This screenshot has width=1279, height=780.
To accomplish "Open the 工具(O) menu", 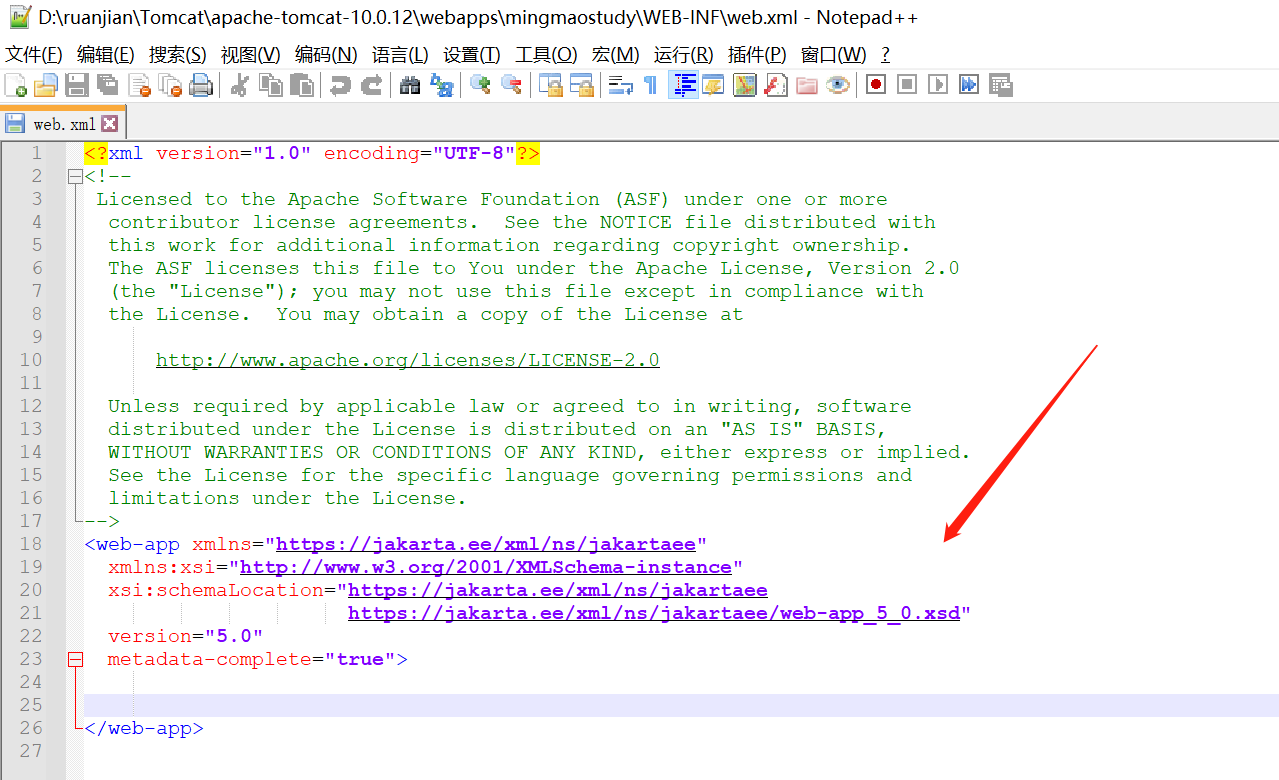I will pos(546,54).
